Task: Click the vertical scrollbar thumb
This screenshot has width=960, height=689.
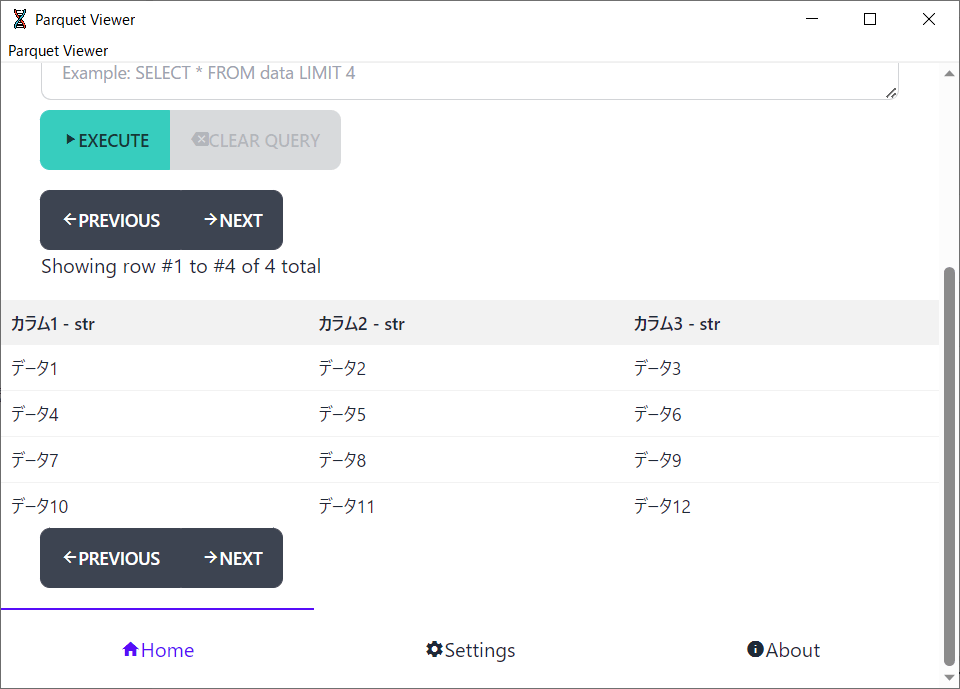Action: click(x=949, y=465)
